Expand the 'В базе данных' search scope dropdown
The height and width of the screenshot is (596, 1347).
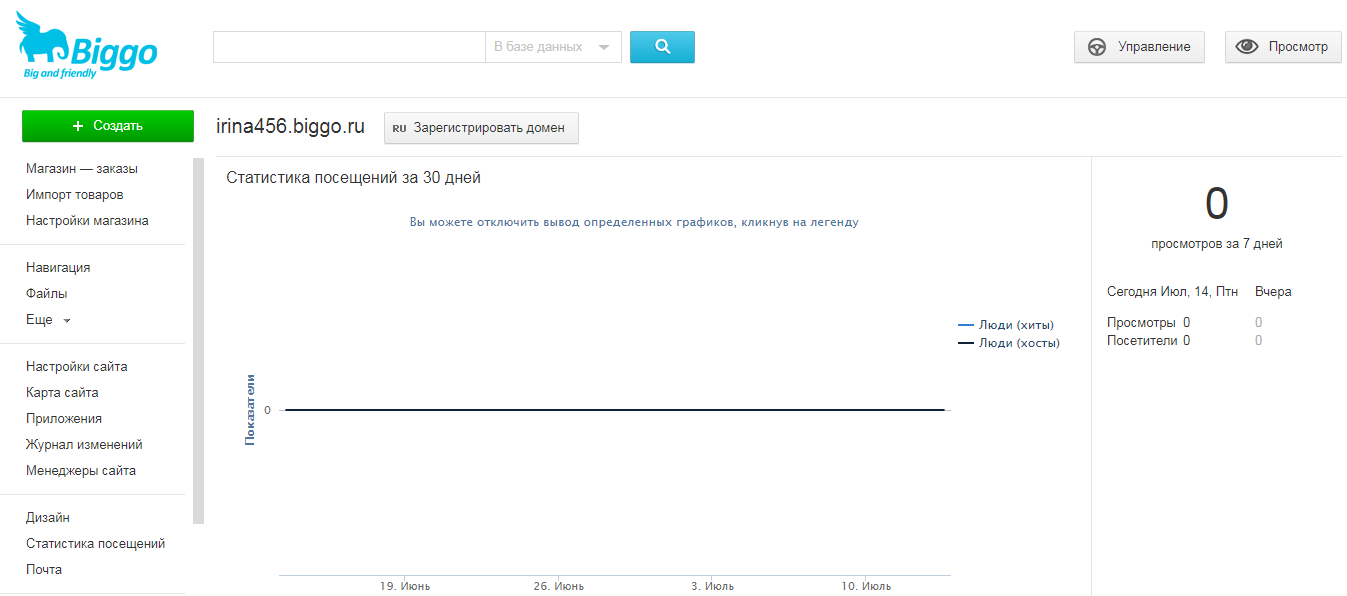pos(553,47)
